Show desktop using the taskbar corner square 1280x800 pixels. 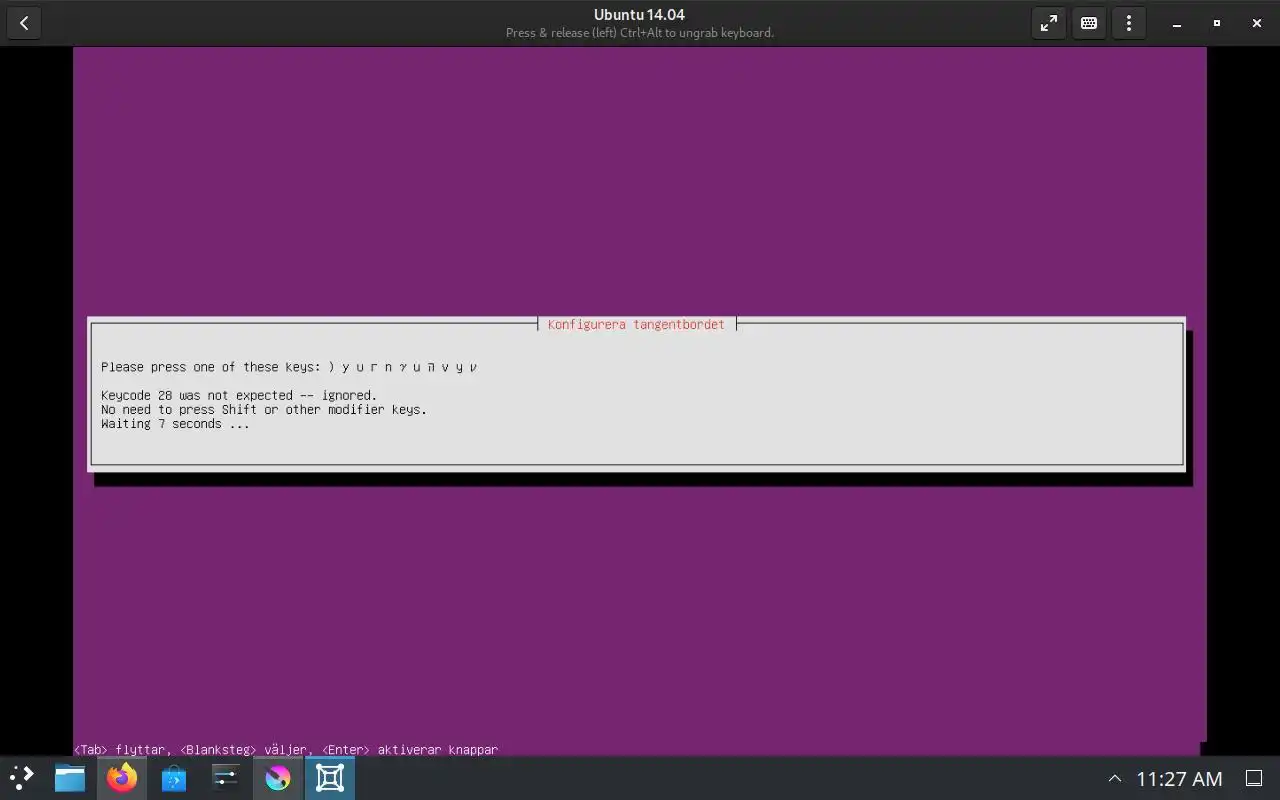(x=1253, y=778)
